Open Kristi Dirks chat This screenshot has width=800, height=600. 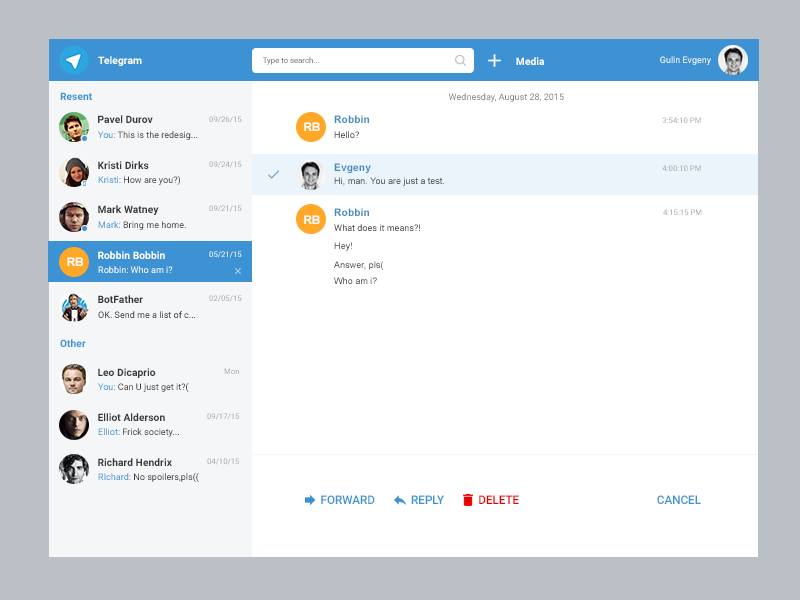[x=151, y=172]
